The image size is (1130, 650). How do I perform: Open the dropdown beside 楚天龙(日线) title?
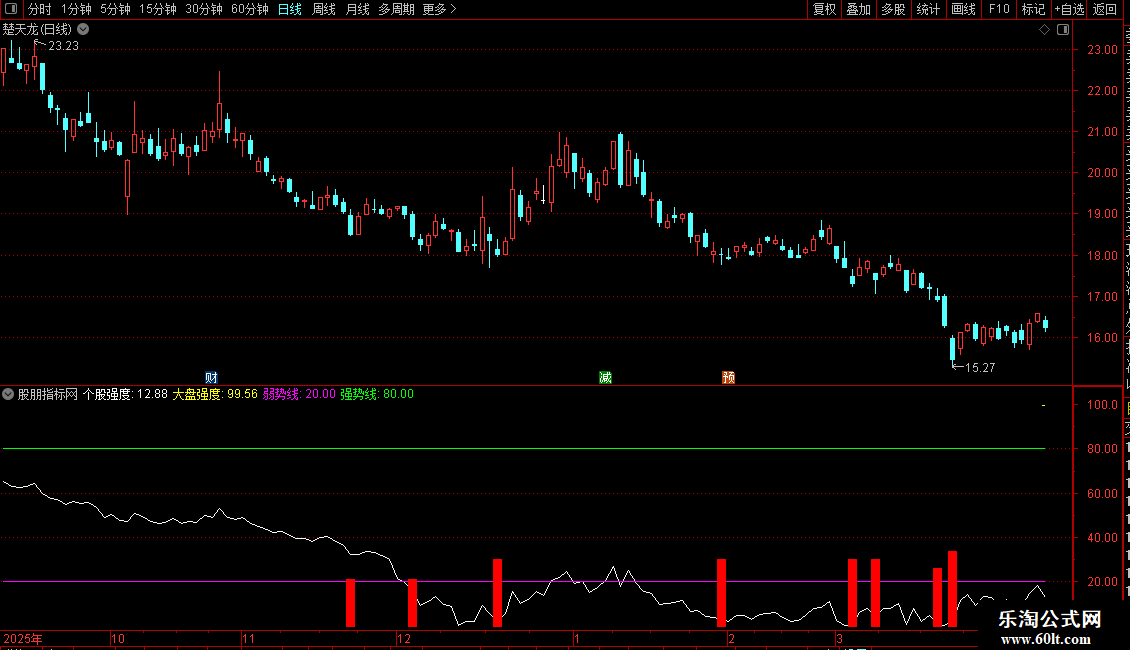pos(84,30)
